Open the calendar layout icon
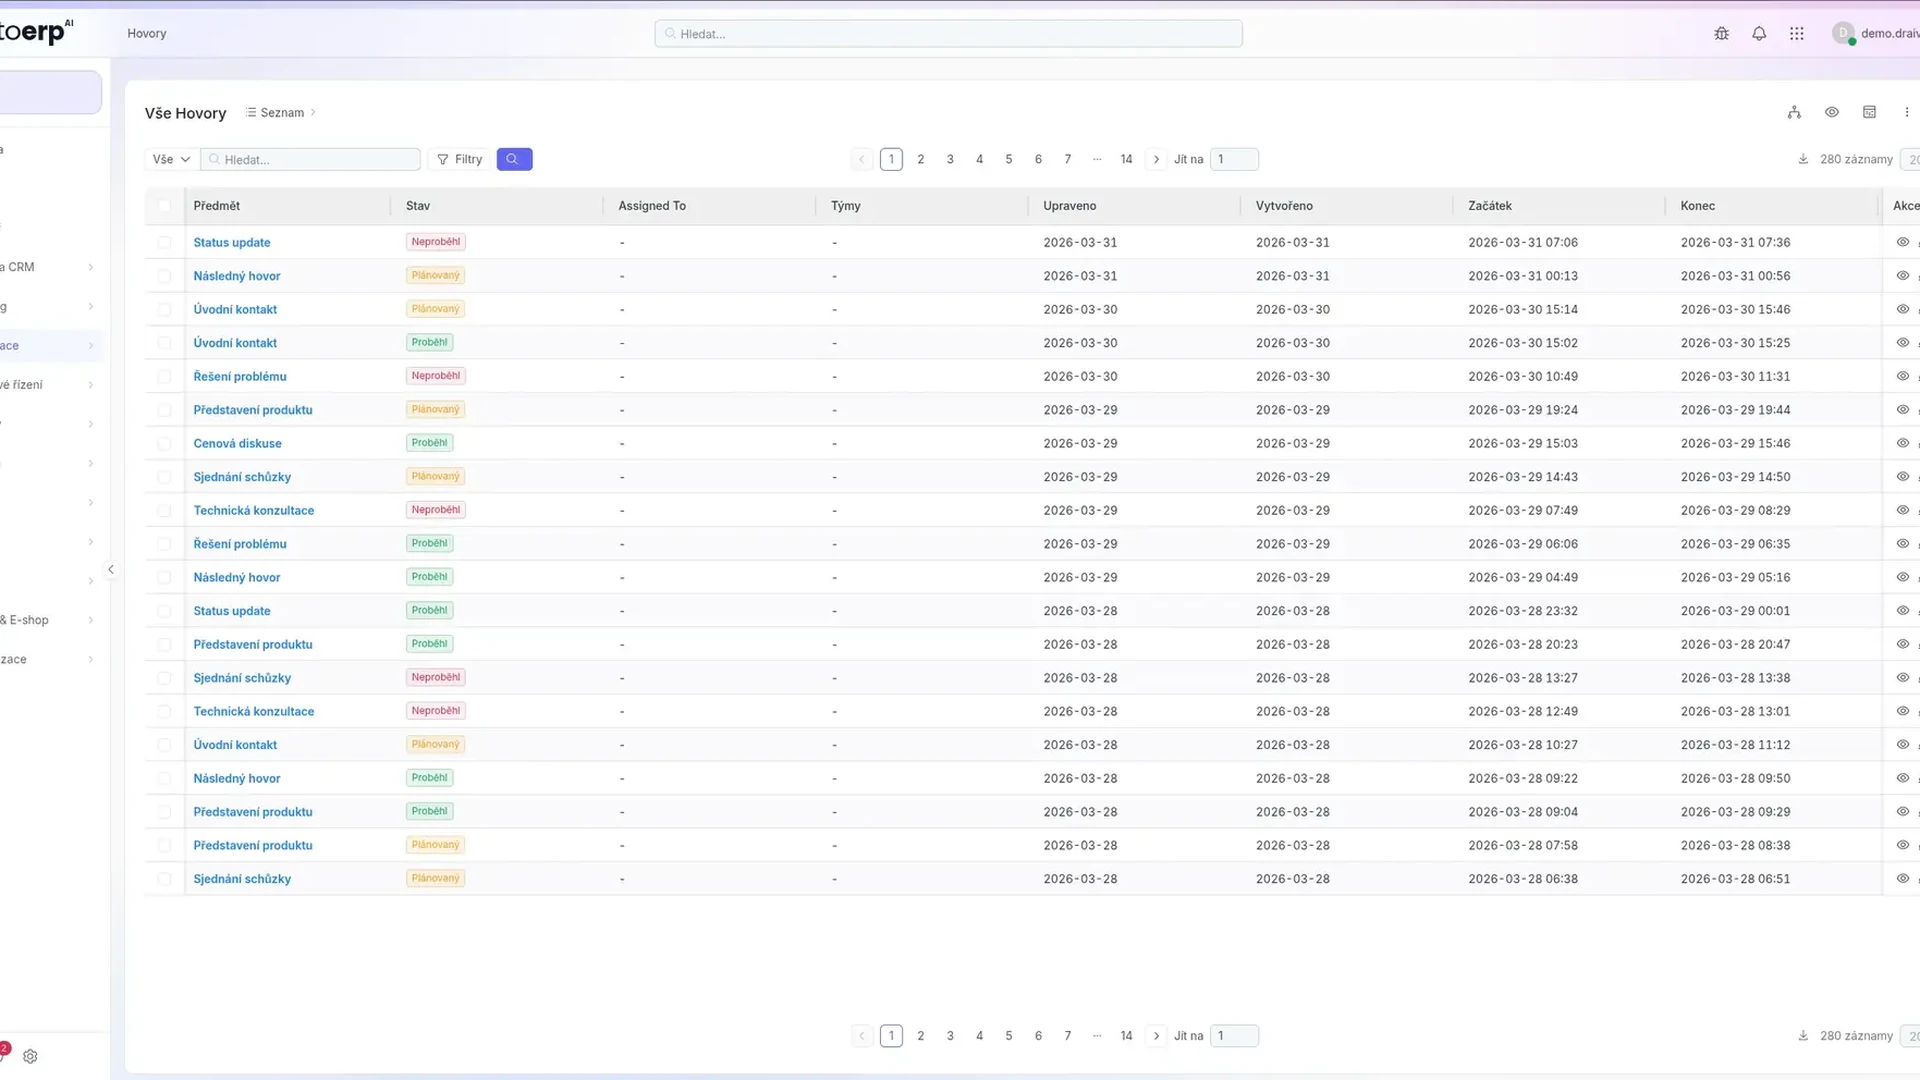 [x=1869, y=112]
